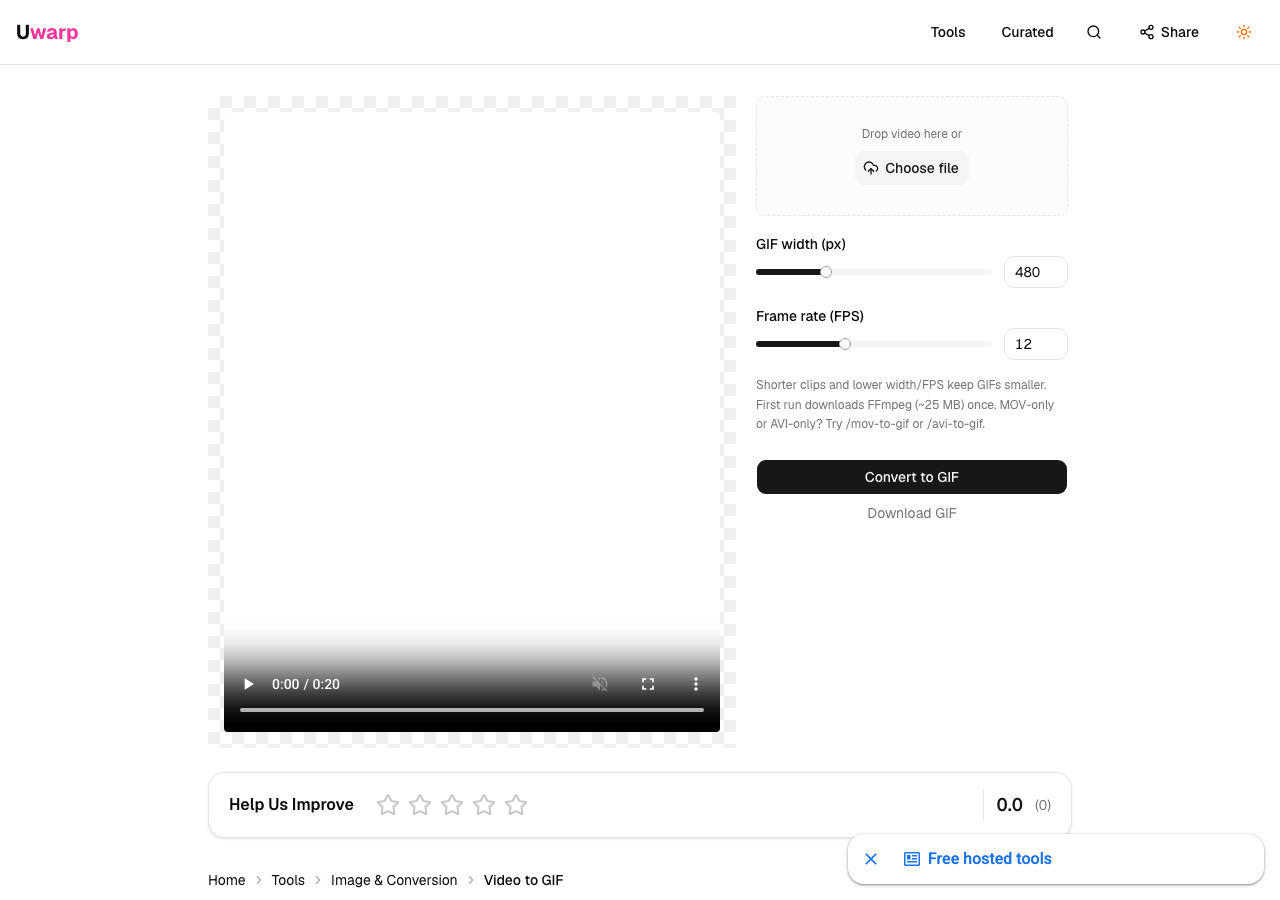Rate two stars in Help Us Improve
The width and height of the screenshot is (1280, 900).
[420, 805]
